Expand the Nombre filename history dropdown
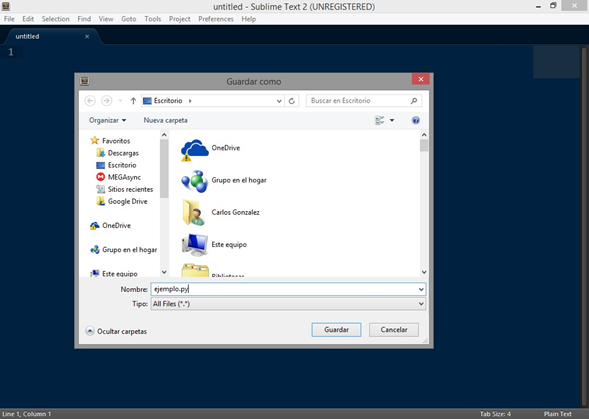This screenshot has width=589, height=419. click(x=421, y=289)
